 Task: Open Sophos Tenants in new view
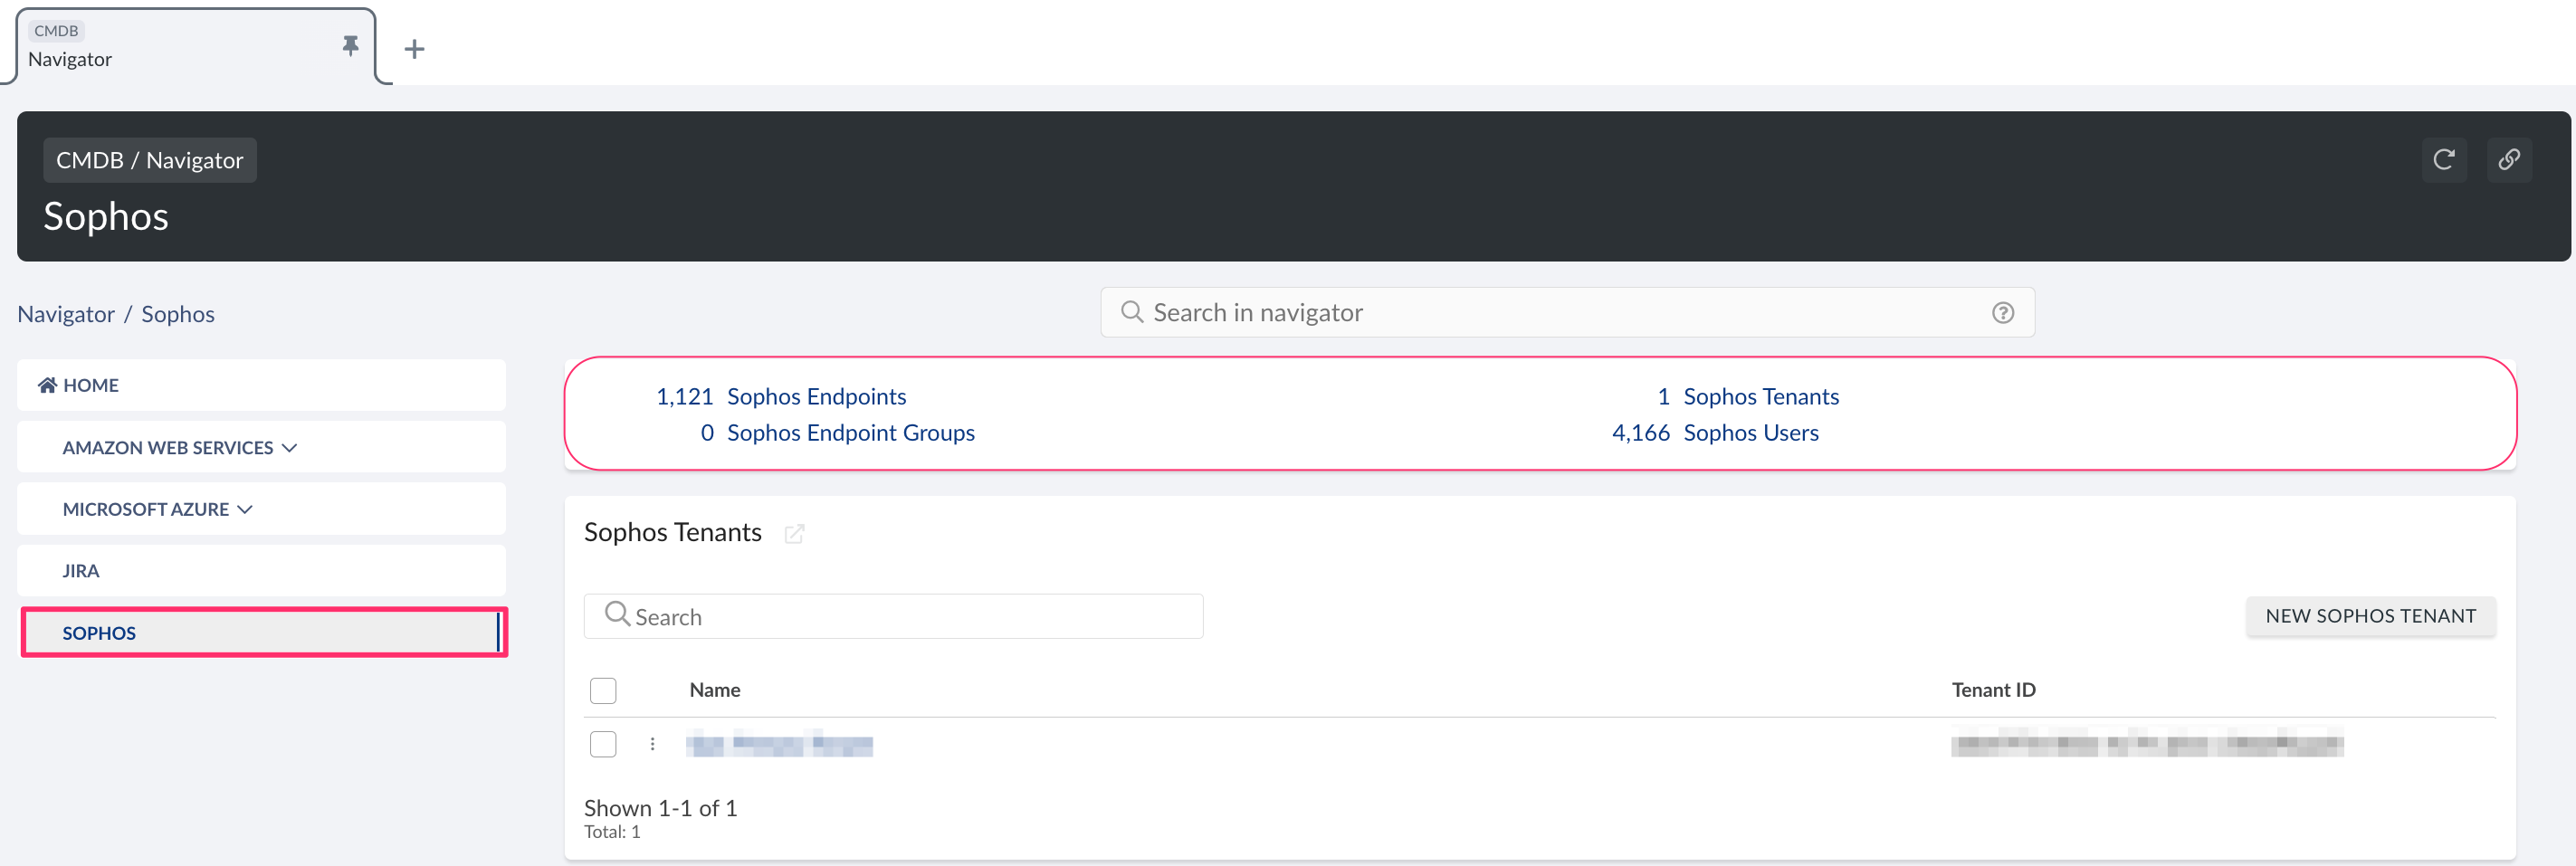coord(794,534)
